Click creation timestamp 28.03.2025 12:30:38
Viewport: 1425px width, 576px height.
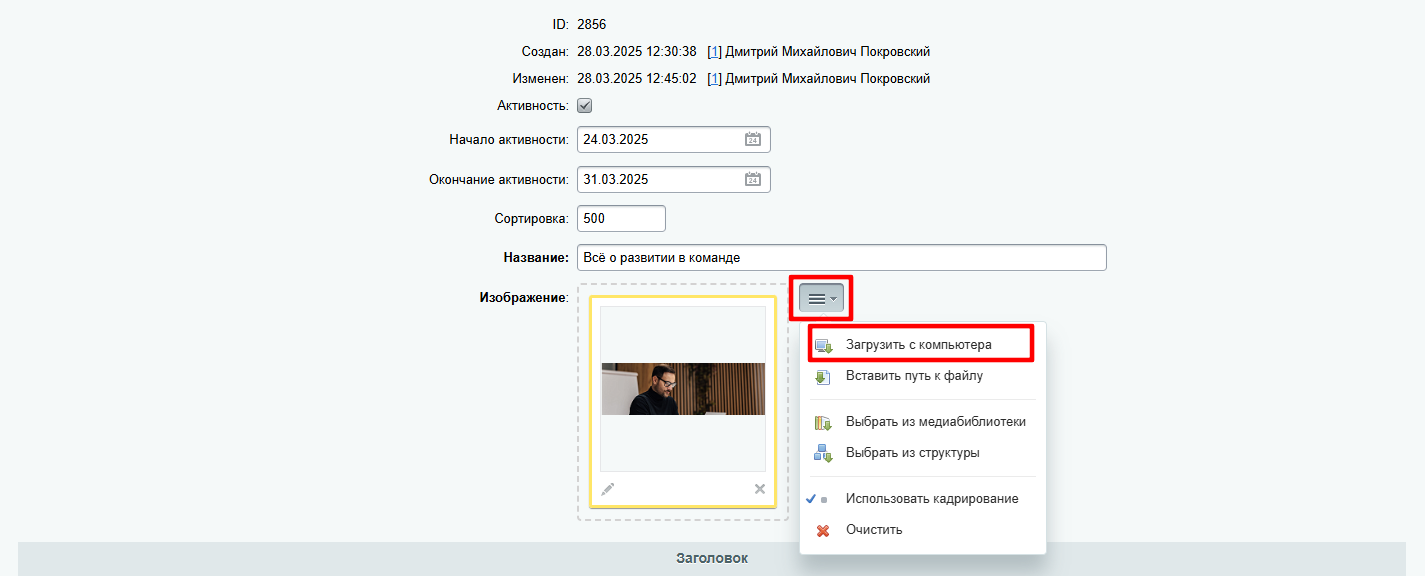[637, 52]
